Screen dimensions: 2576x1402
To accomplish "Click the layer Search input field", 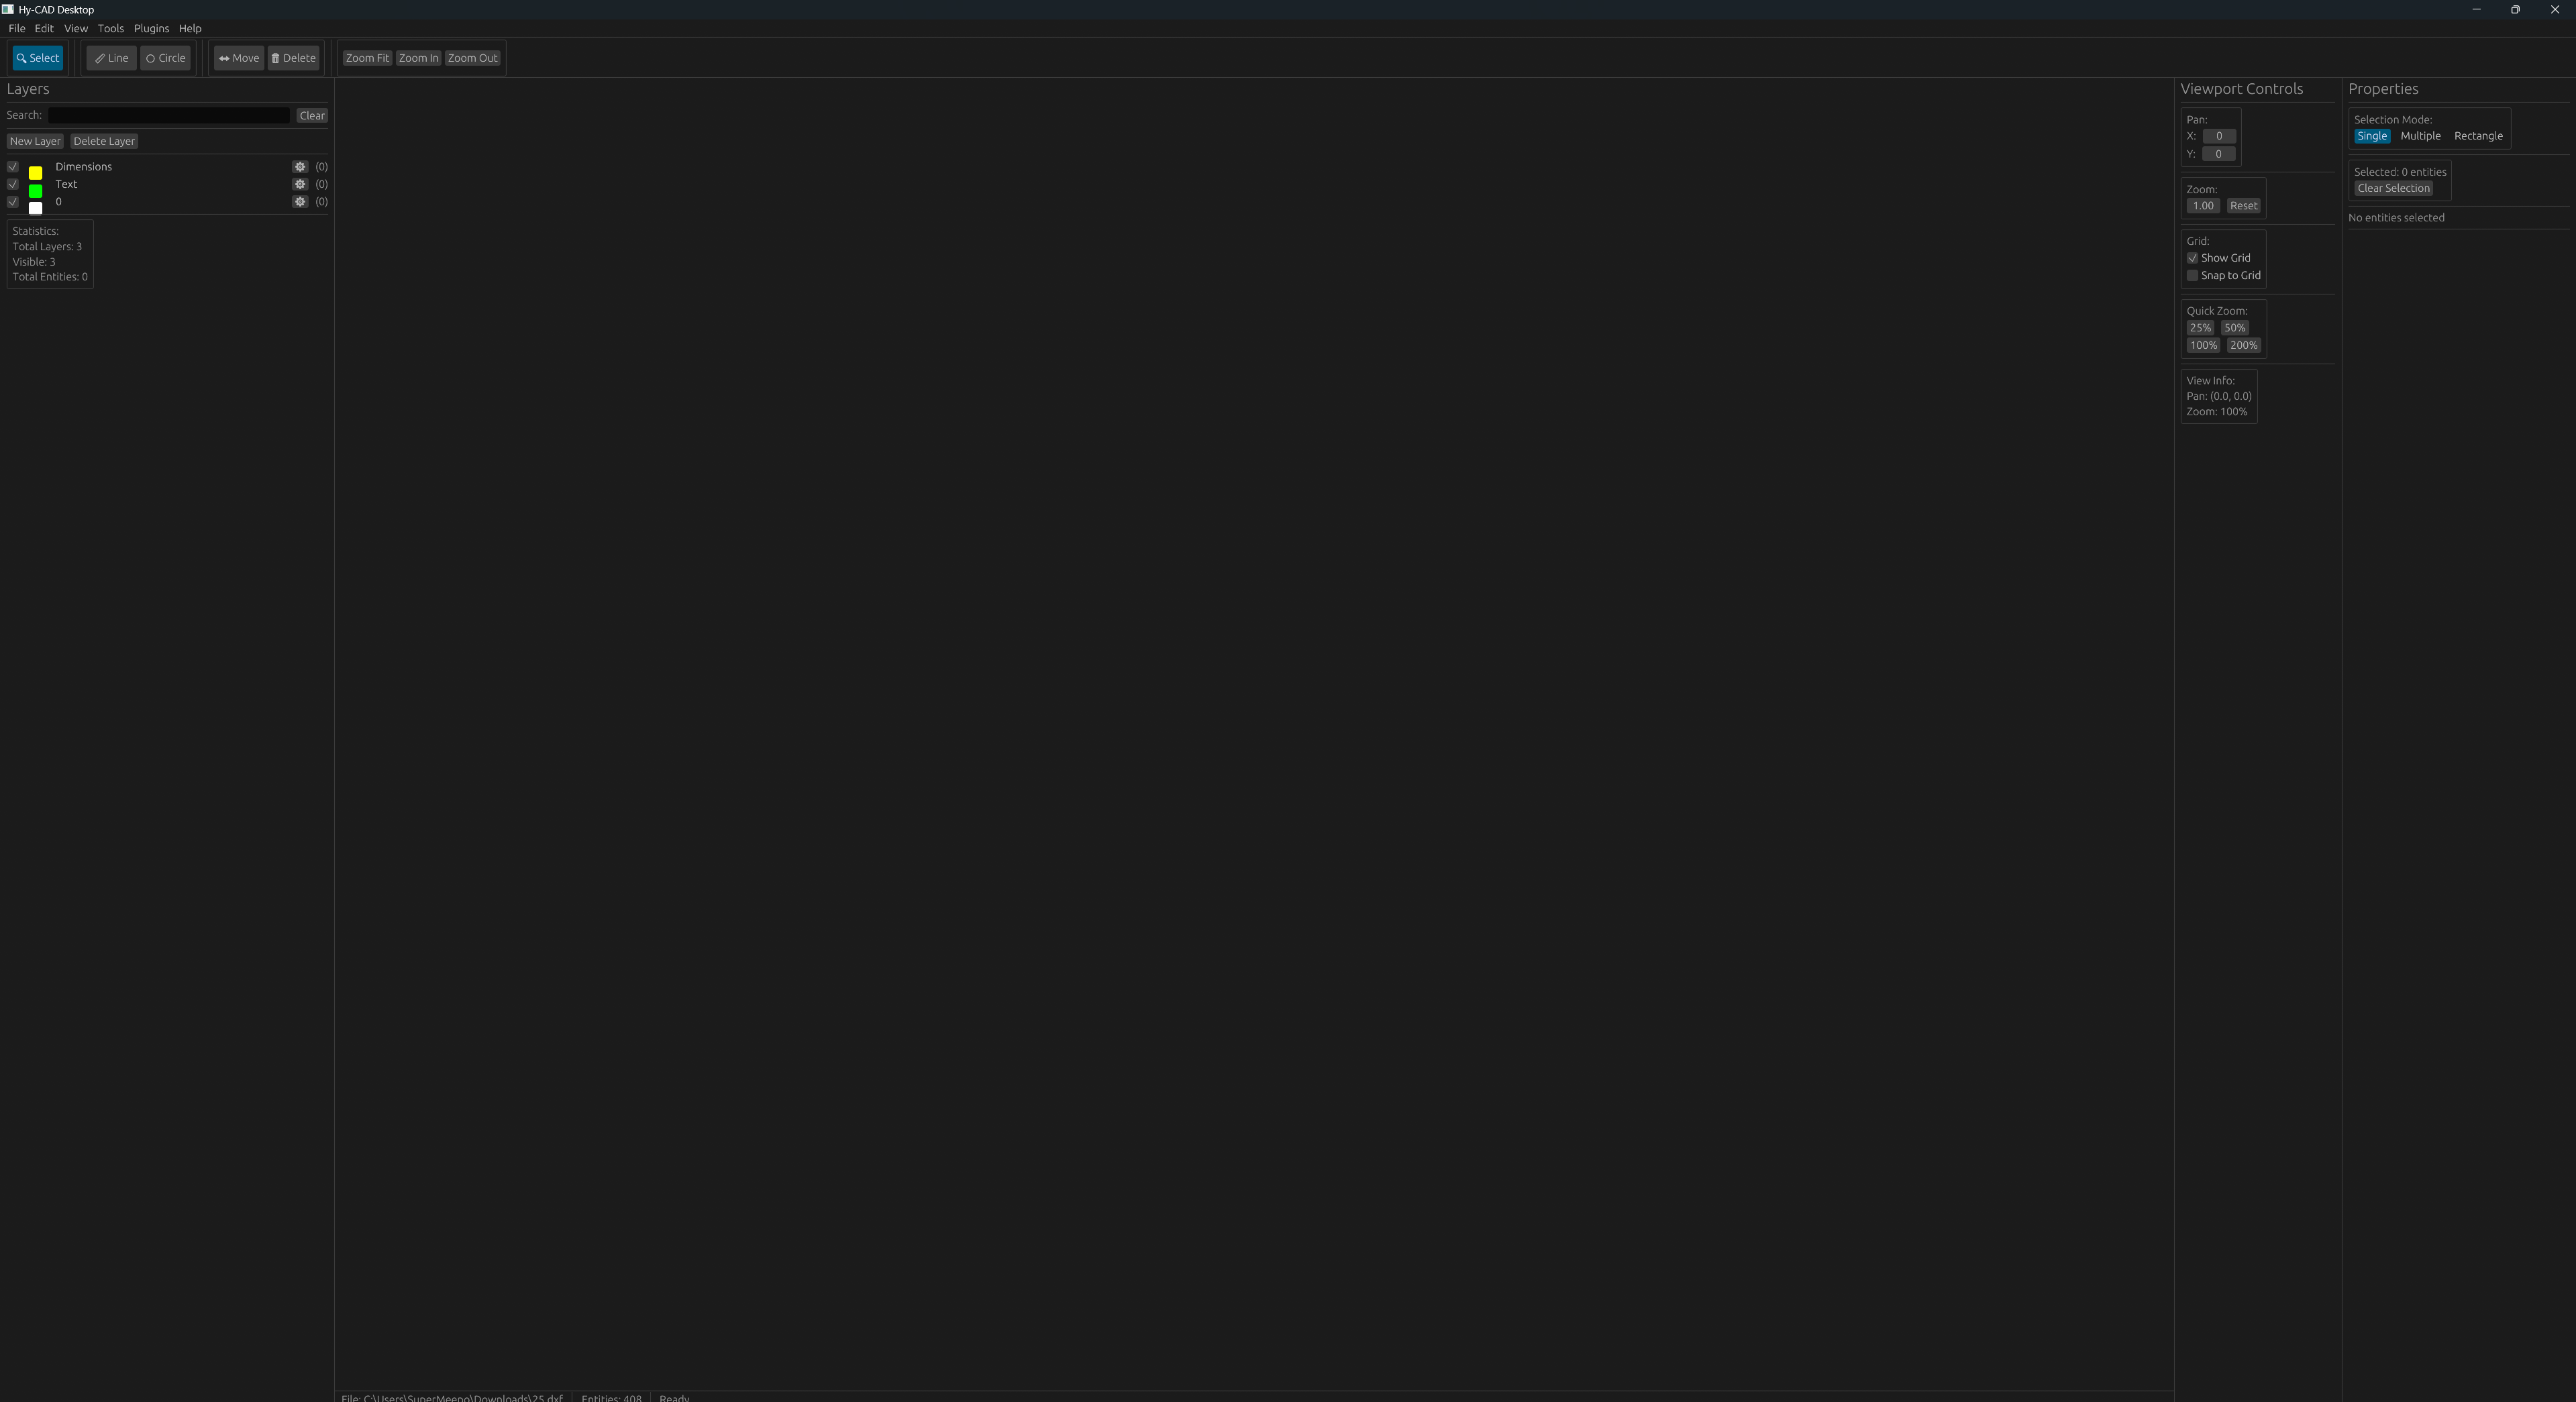I will point(169,115).
